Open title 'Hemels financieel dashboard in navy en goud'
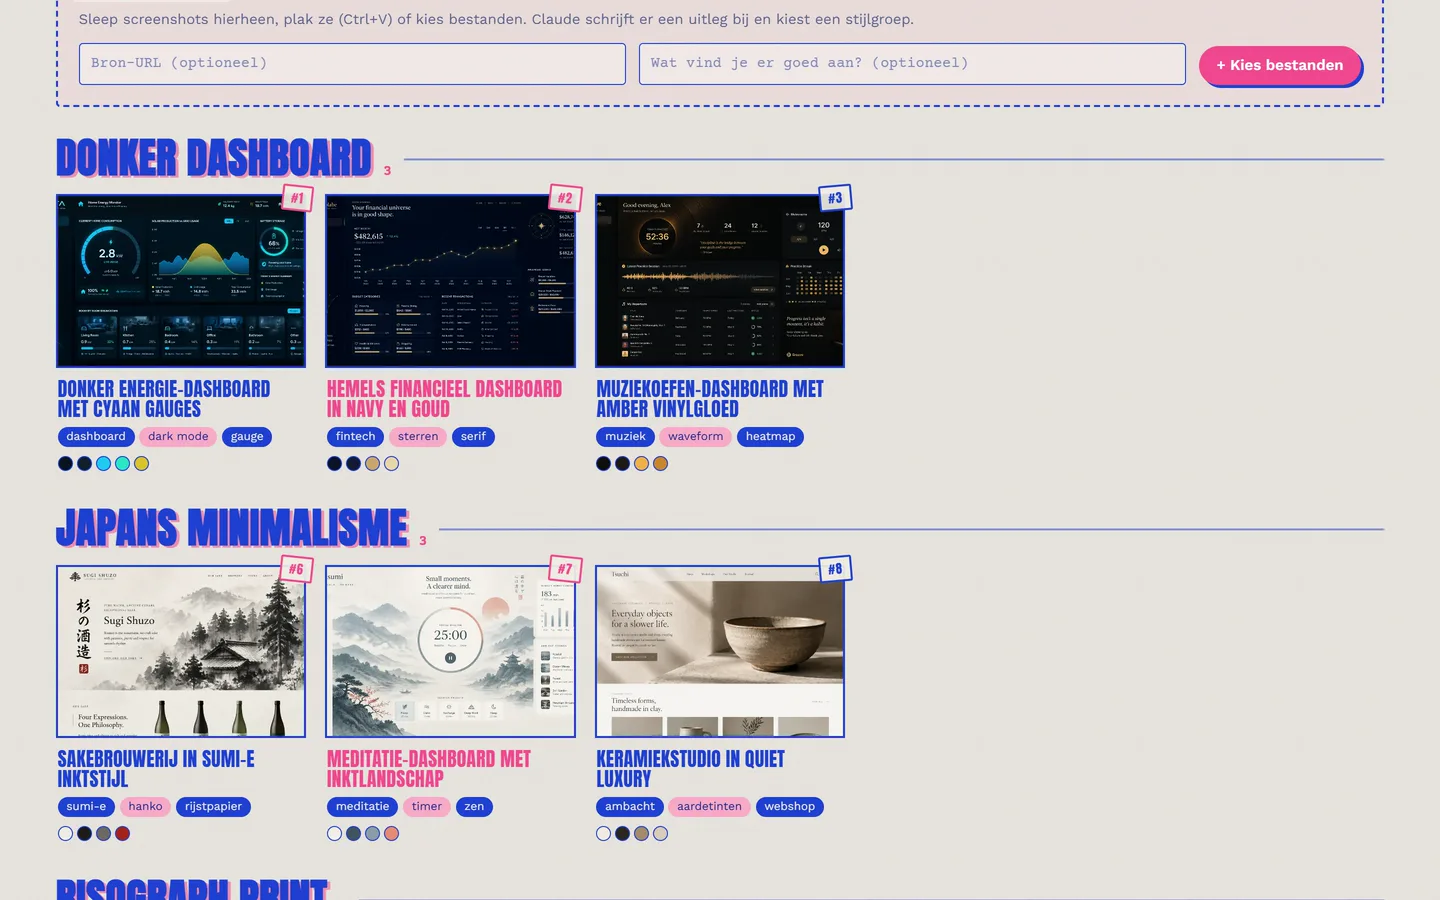The image size is (1440, 900). 444,399
